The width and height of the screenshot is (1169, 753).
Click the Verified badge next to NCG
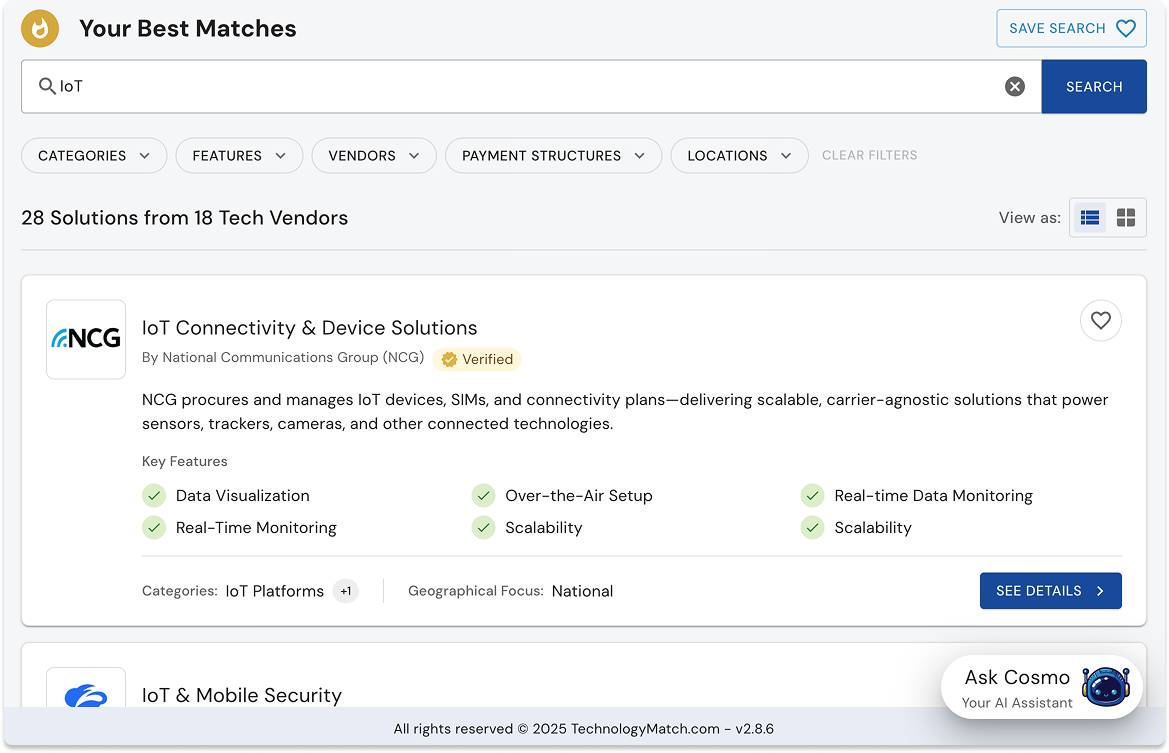coord(476,359)
